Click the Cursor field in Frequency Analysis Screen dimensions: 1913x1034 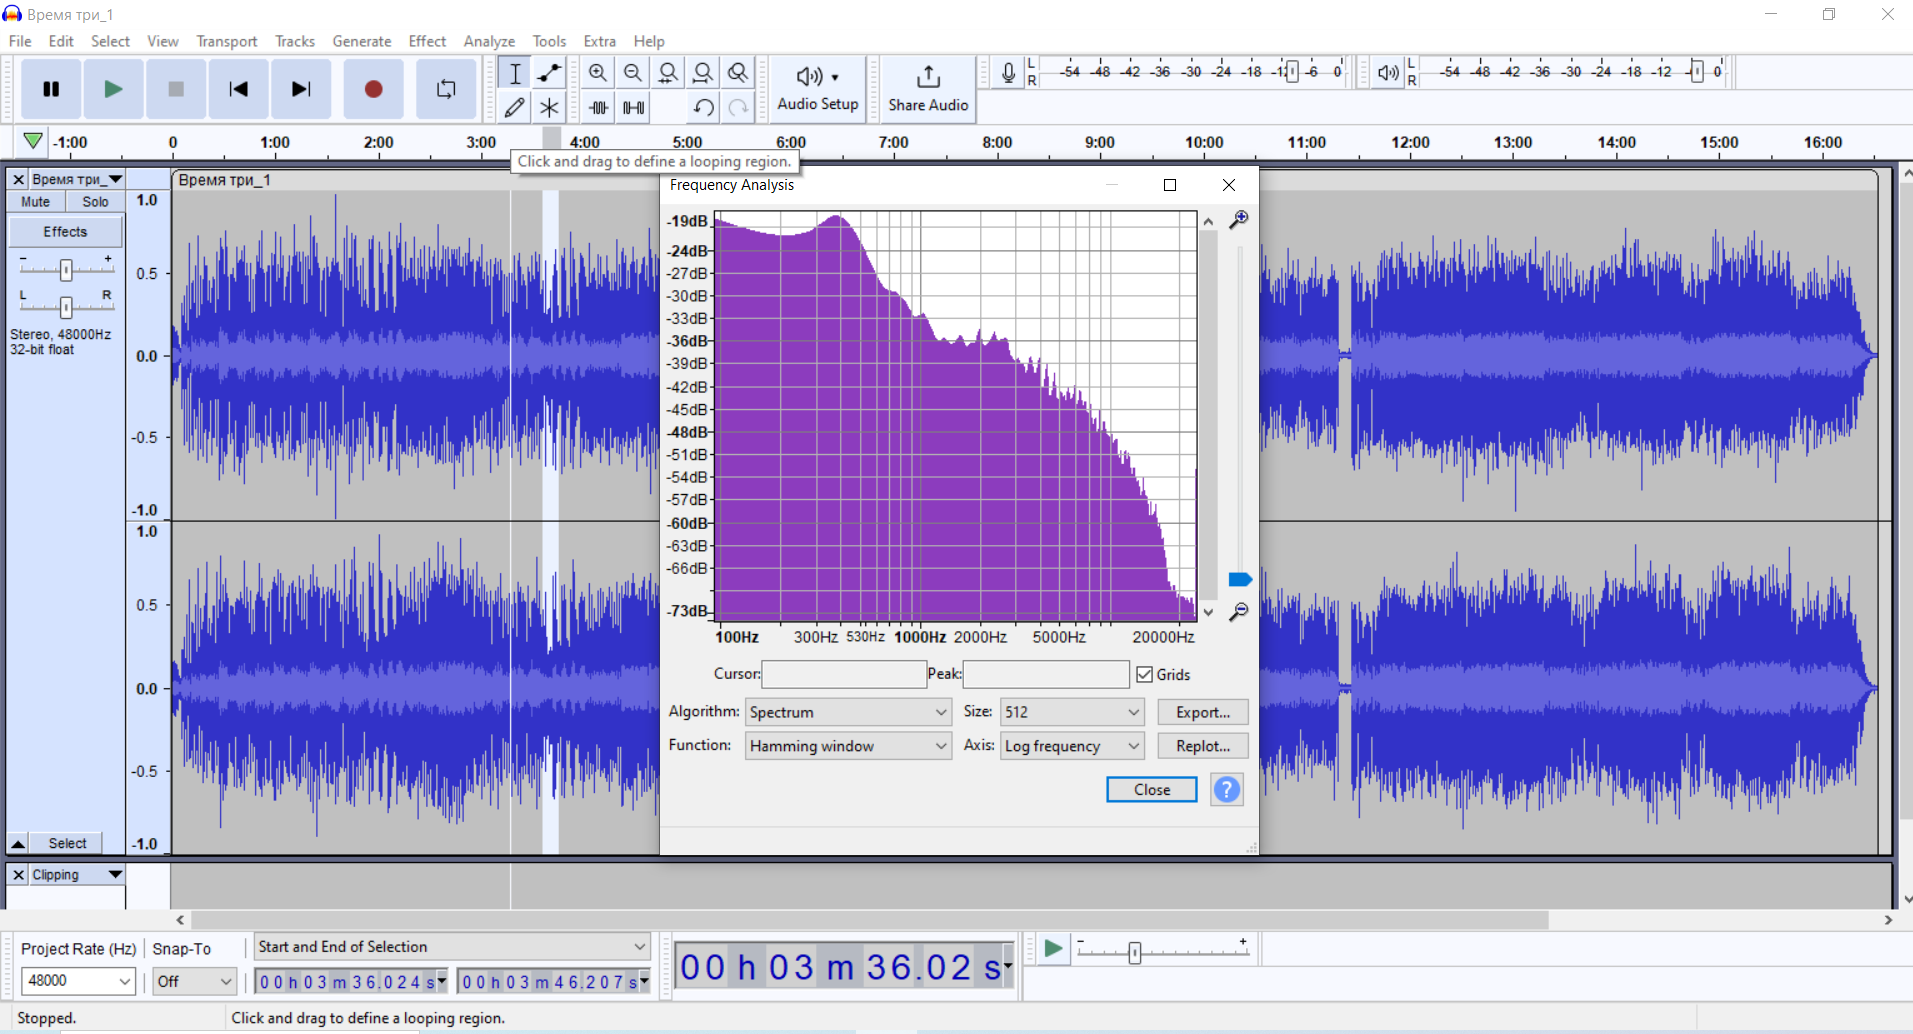(844, 675)
